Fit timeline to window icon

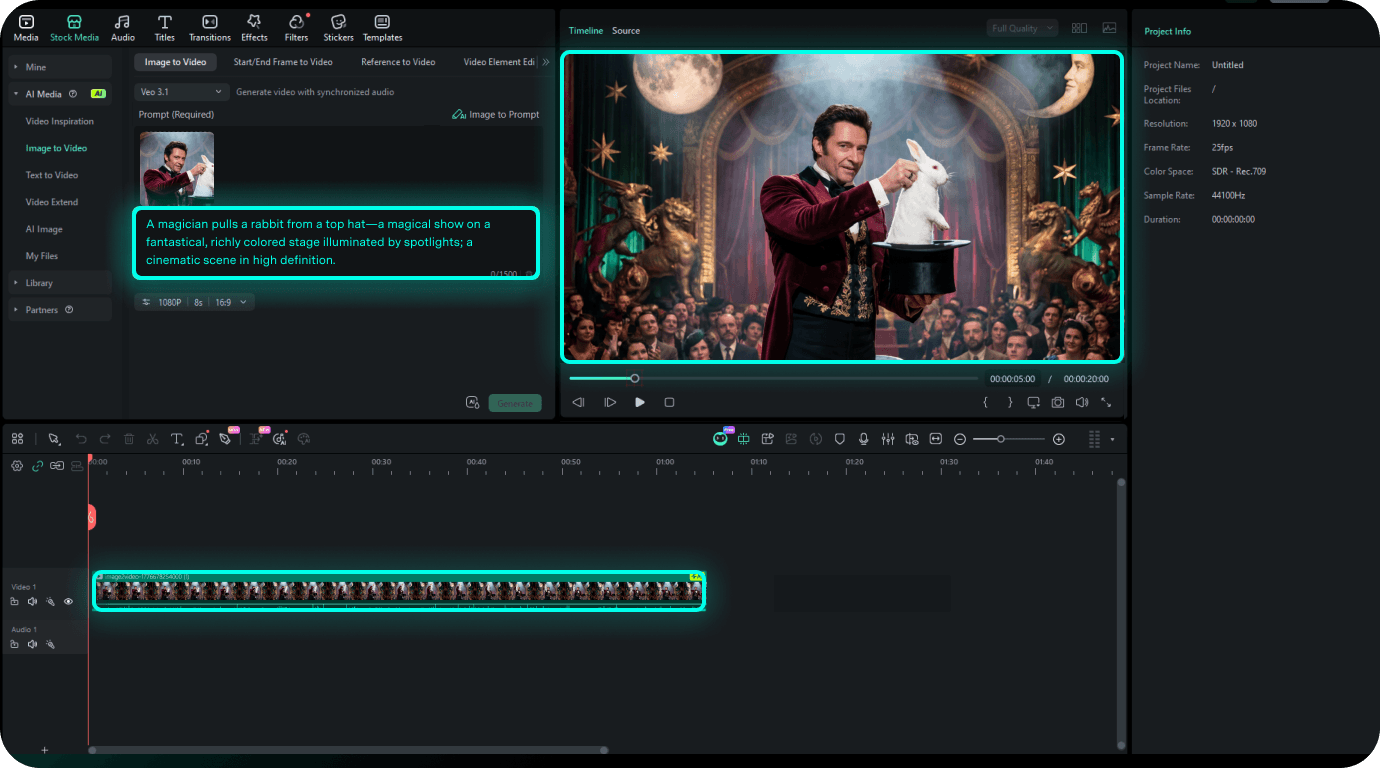click(x=936, y=439)
